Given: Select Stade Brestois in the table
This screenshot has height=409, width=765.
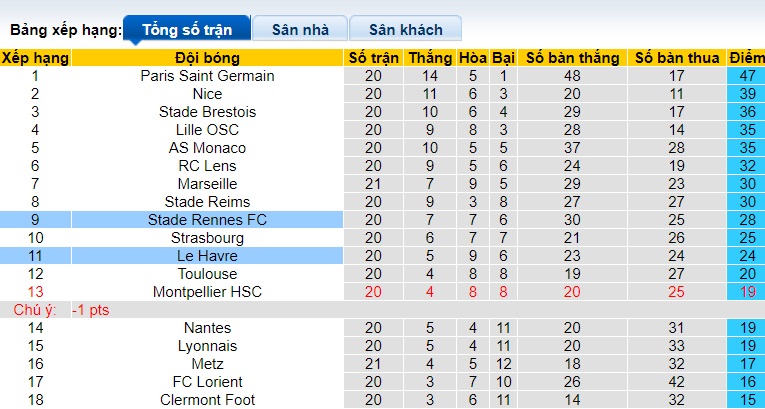Looking at the screenshot, I should (x=207, y=112).
